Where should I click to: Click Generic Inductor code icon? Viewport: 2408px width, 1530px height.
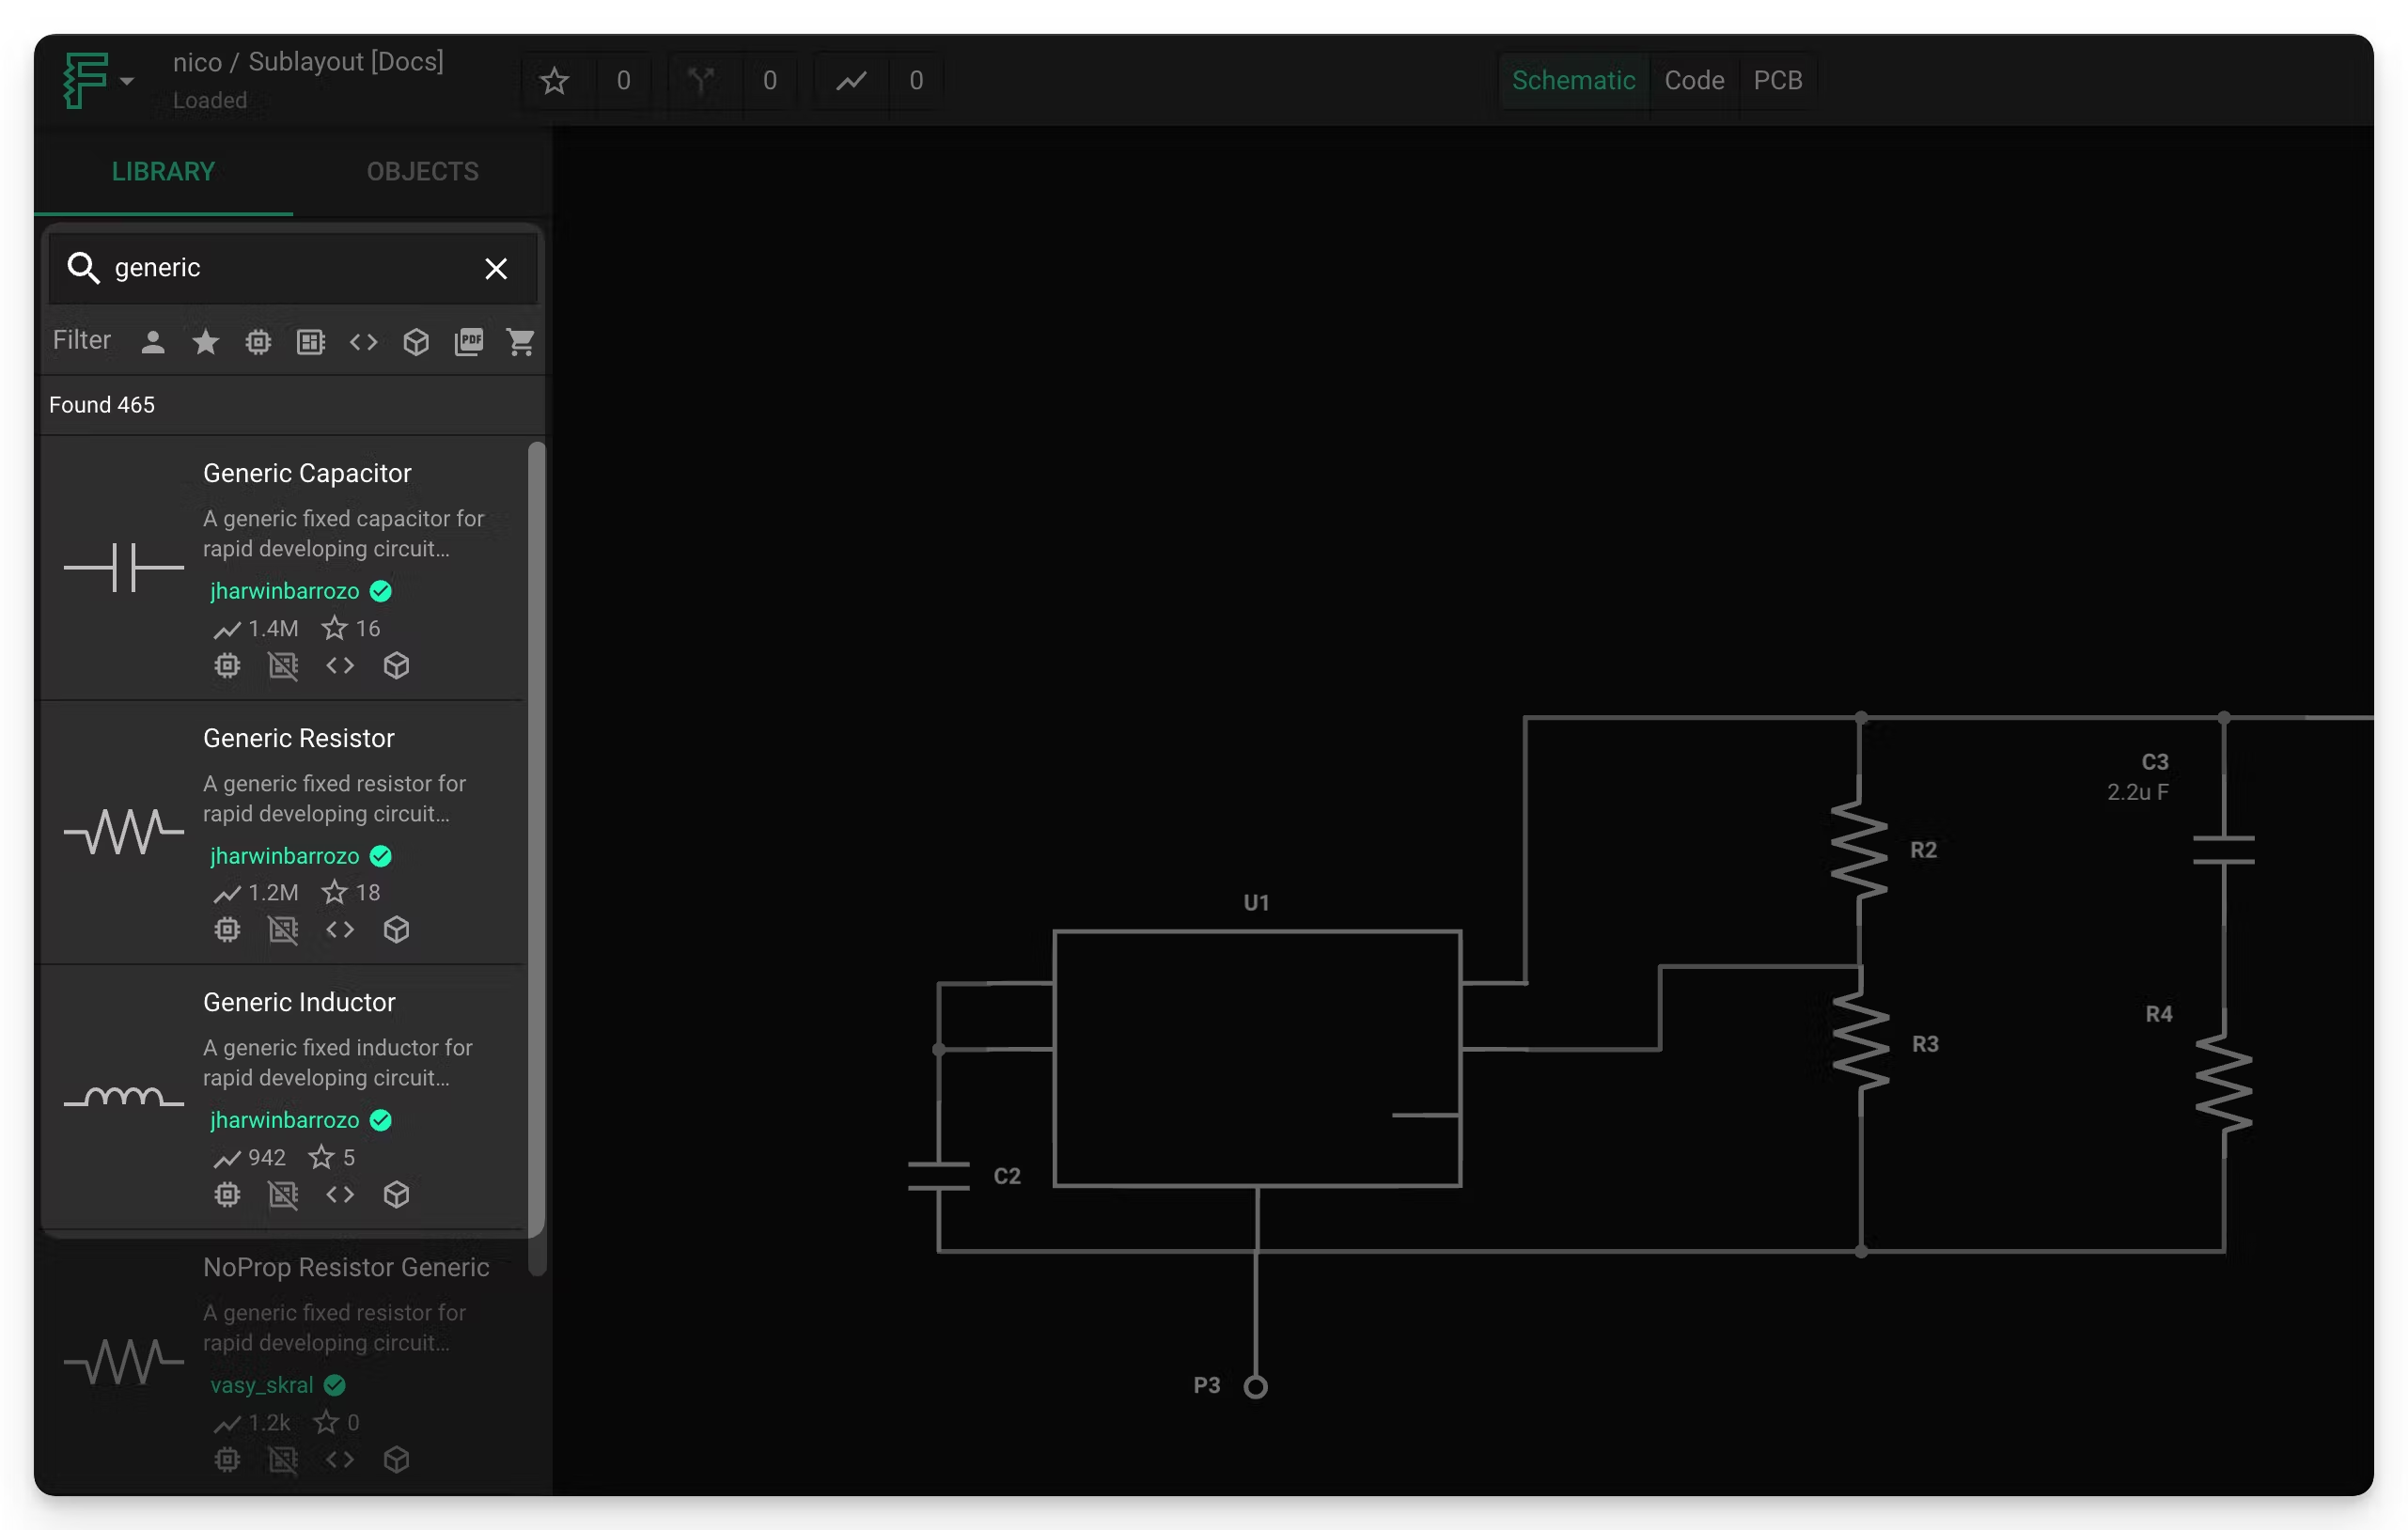[x=340, y=1195]
